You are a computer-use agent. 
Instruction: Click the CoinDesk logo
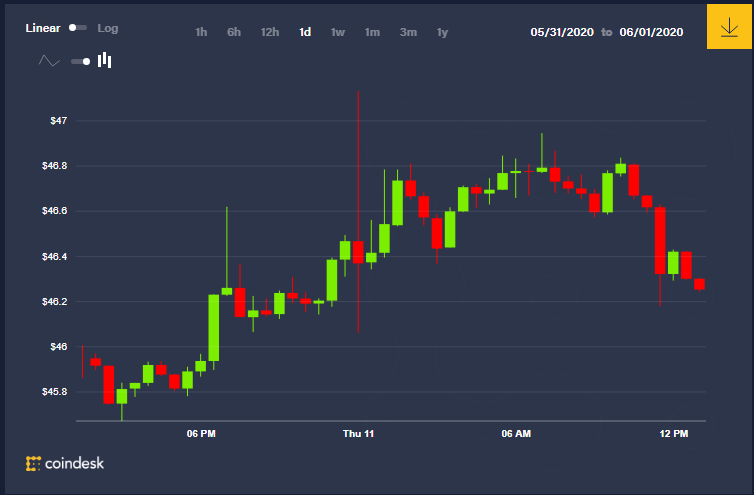[65, 463]
